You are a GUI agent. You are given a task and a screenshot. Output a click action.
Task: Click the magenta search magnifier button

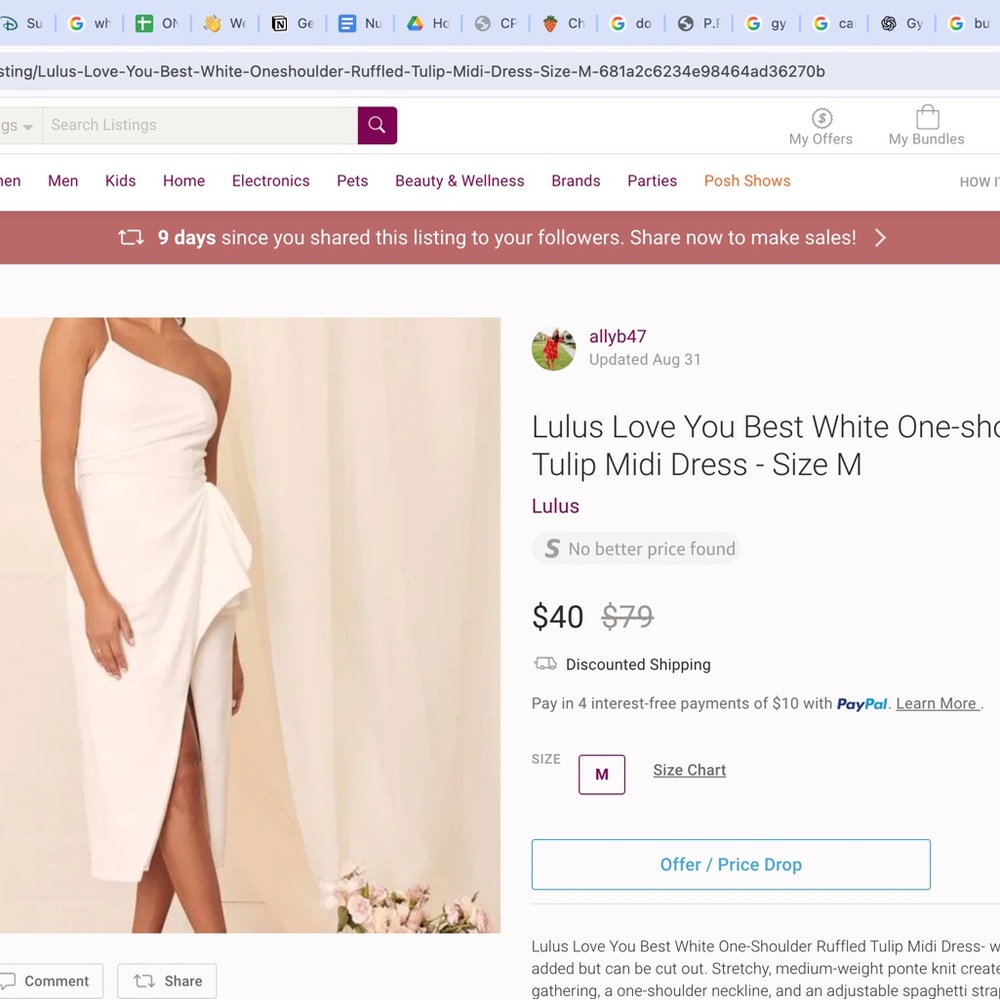tap(377, 125)
